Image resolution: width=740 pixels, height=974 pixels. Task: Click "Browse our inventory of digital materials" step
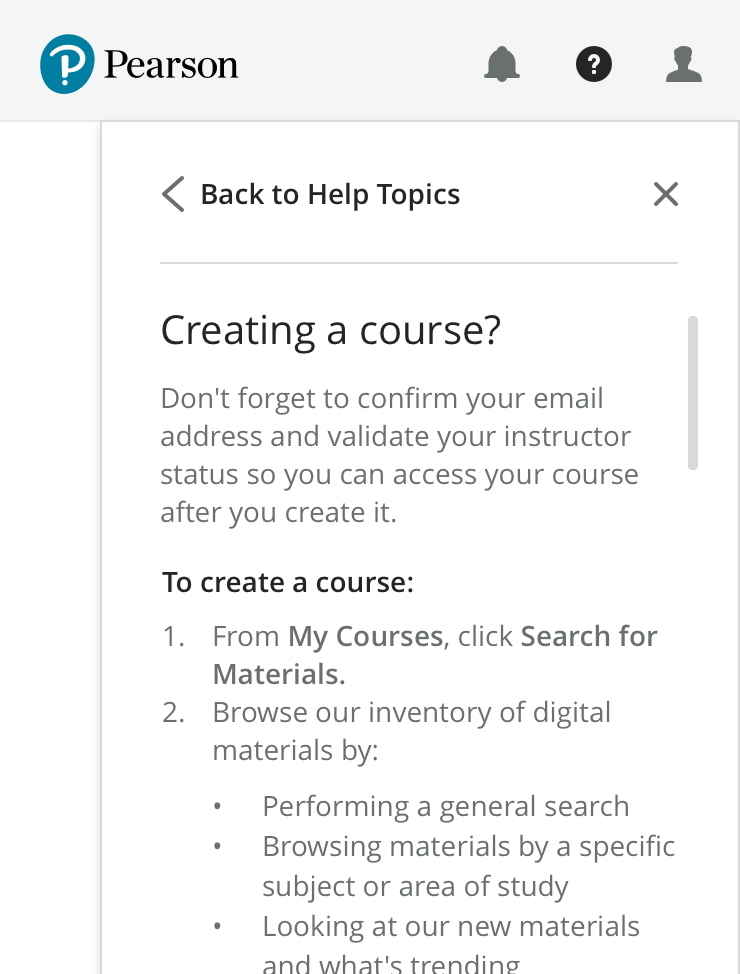point(411,713)
